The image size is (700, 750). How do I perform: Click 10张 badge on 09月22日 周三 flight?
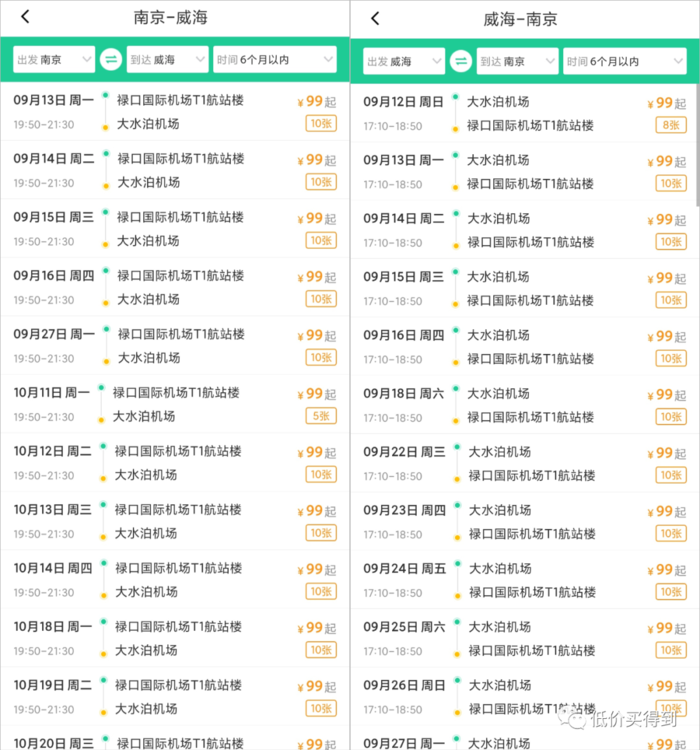pyautogui.click(x=671, y=475)
